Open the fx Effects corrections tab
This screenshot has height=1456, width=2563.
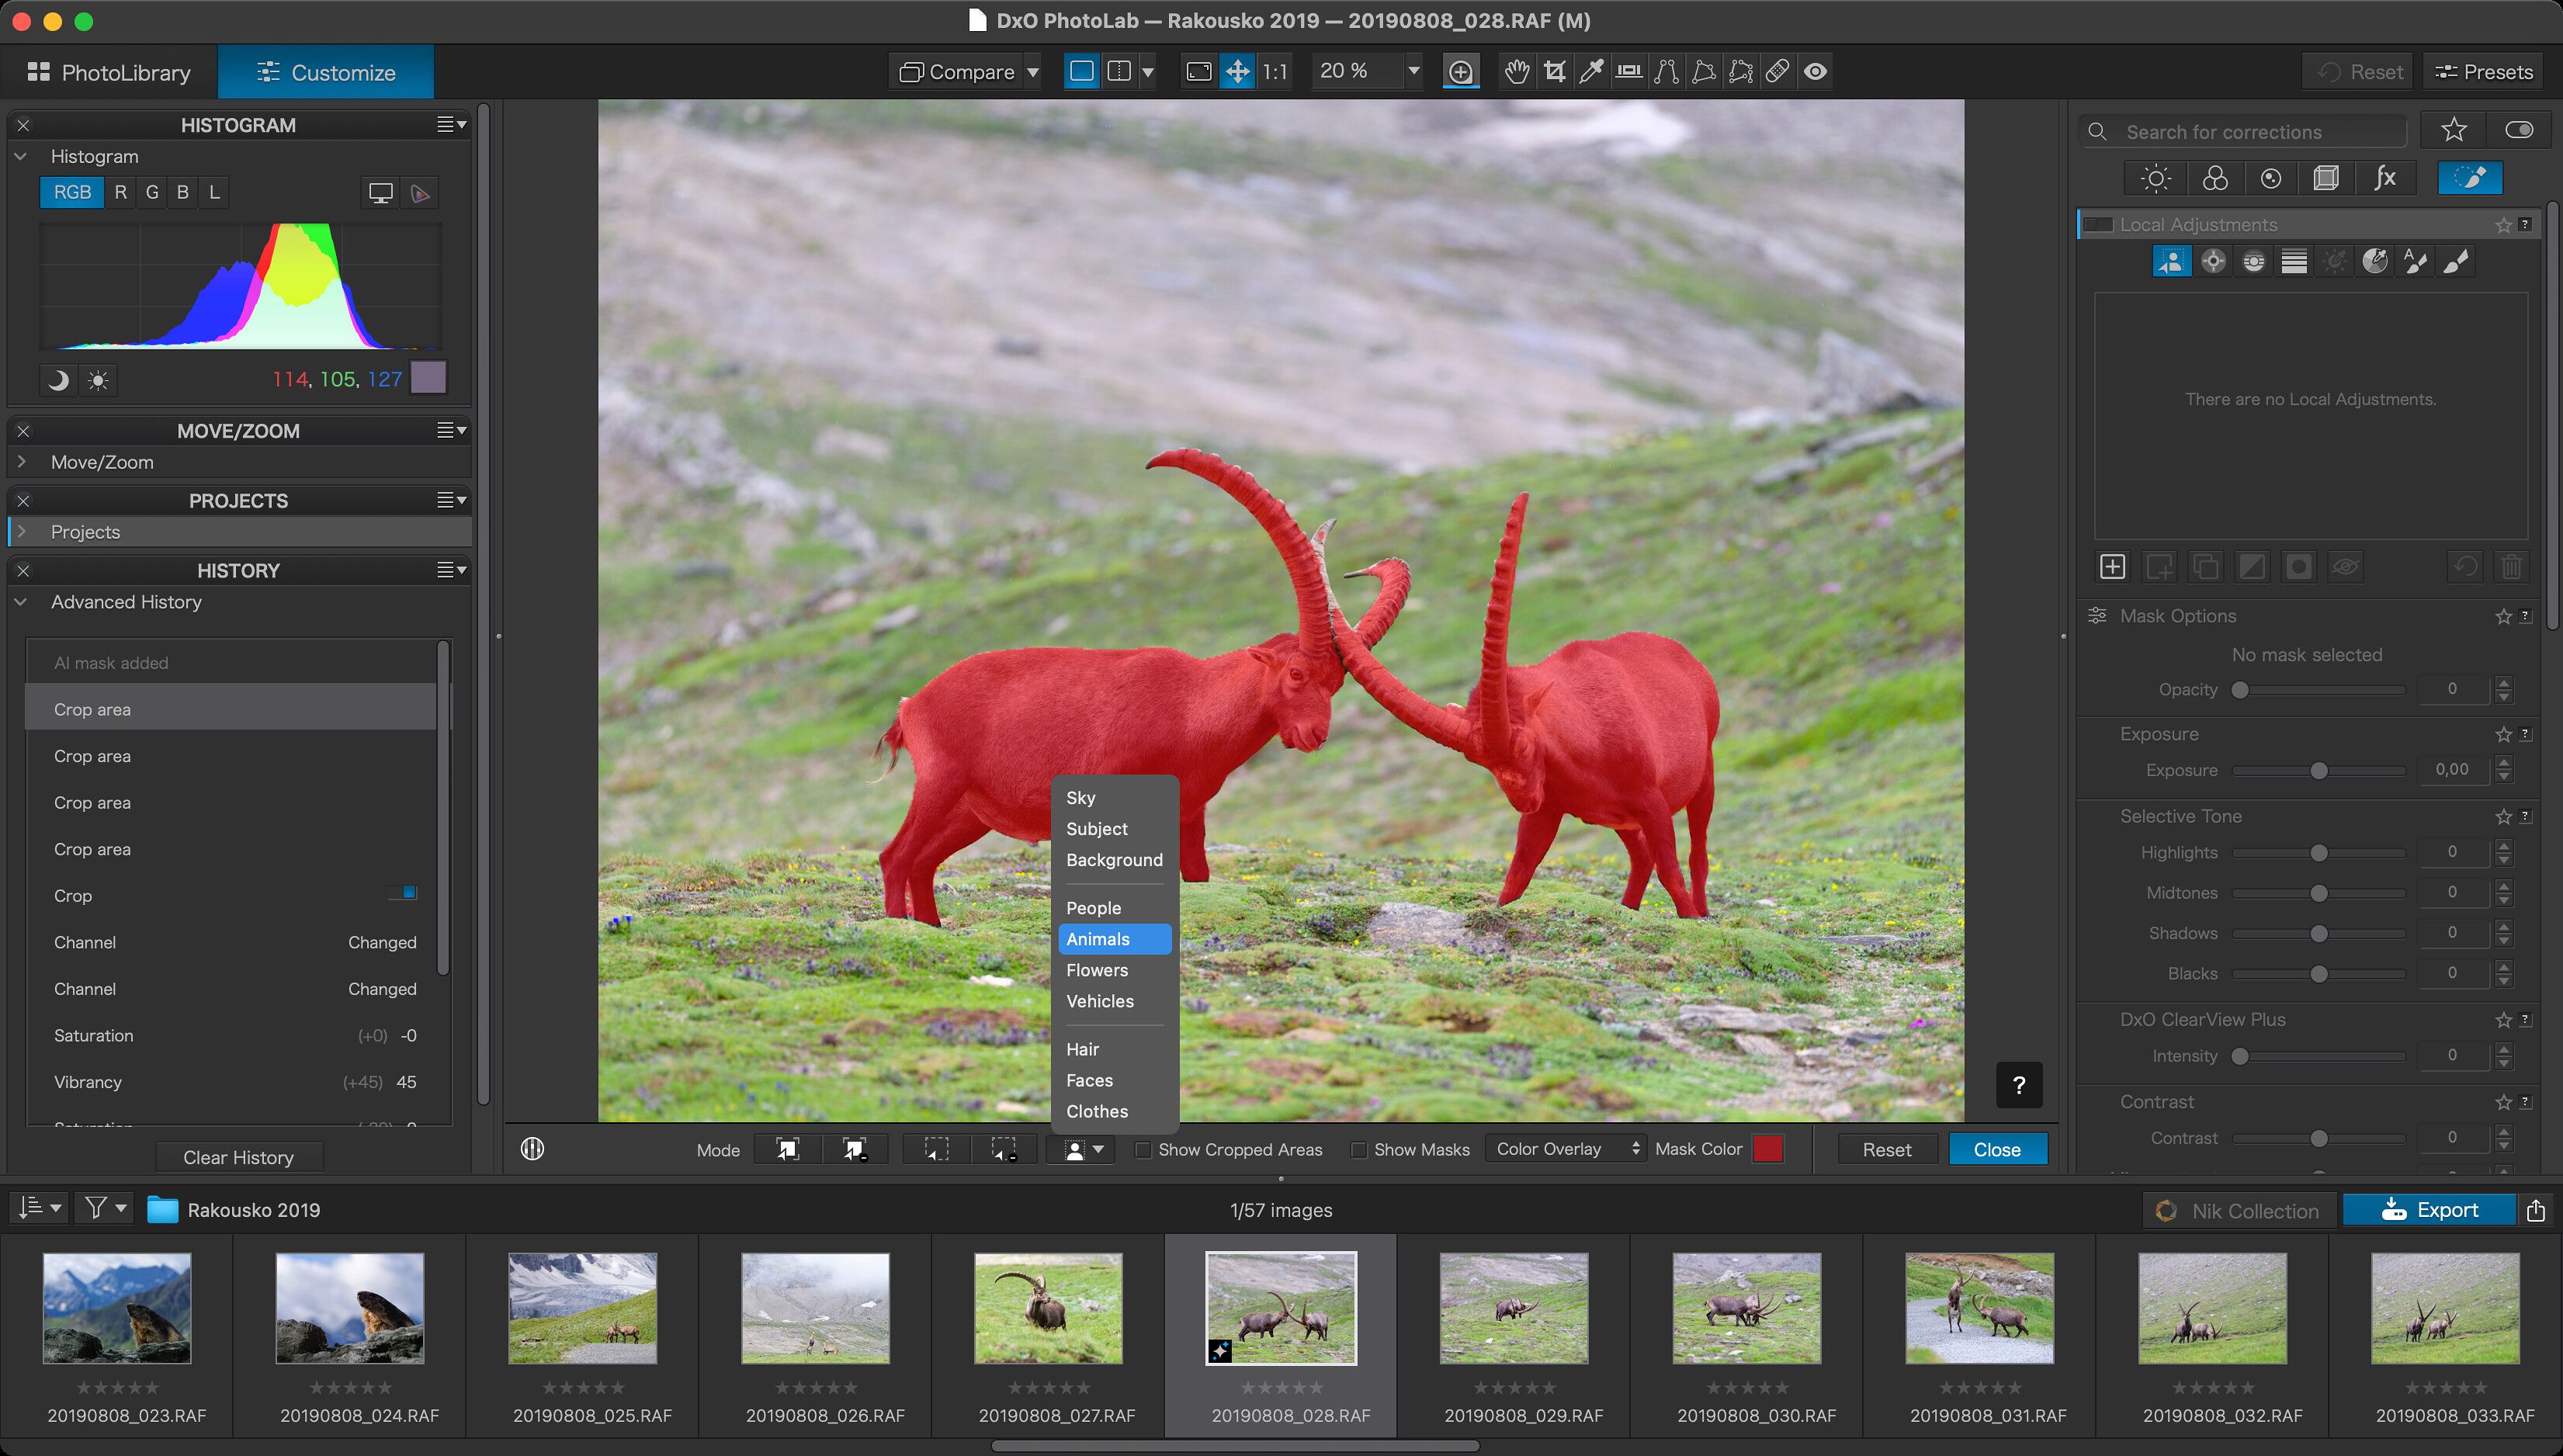coord(2385,178)
